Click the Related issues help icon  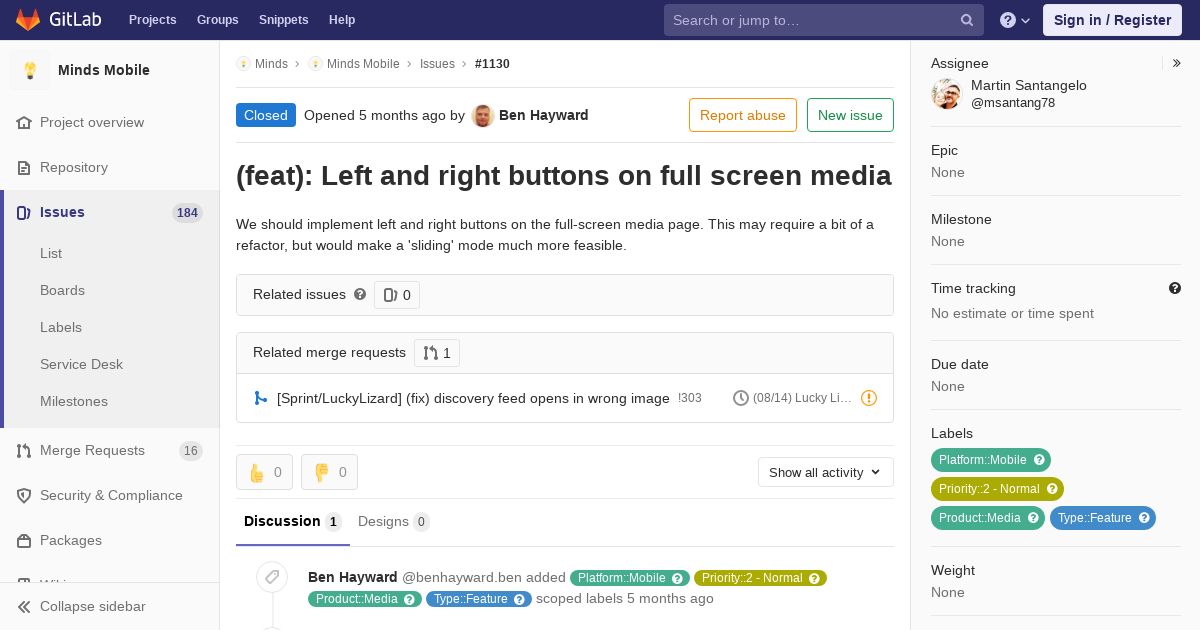point(360,294)
